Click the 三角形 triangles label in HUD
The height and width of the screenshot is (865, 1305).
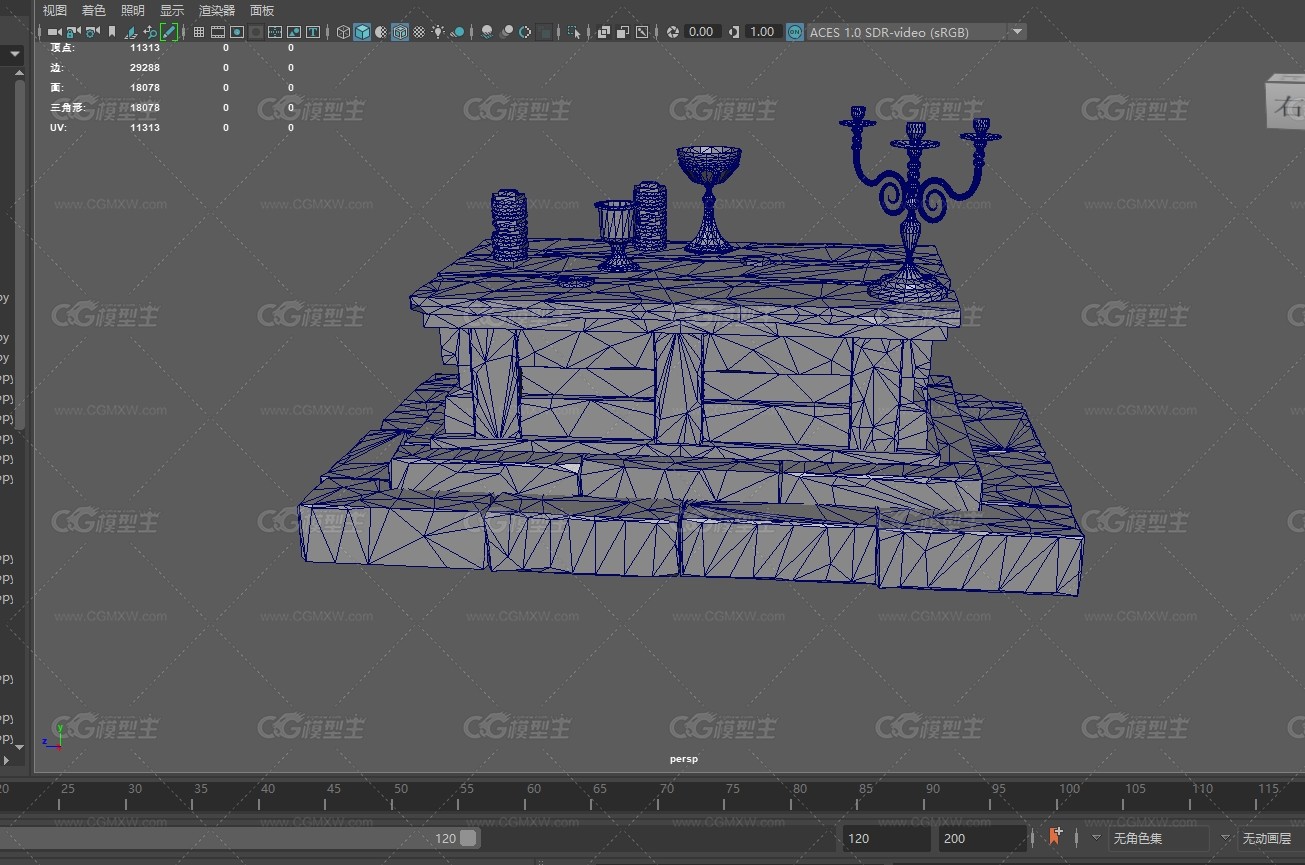[67, 107]
